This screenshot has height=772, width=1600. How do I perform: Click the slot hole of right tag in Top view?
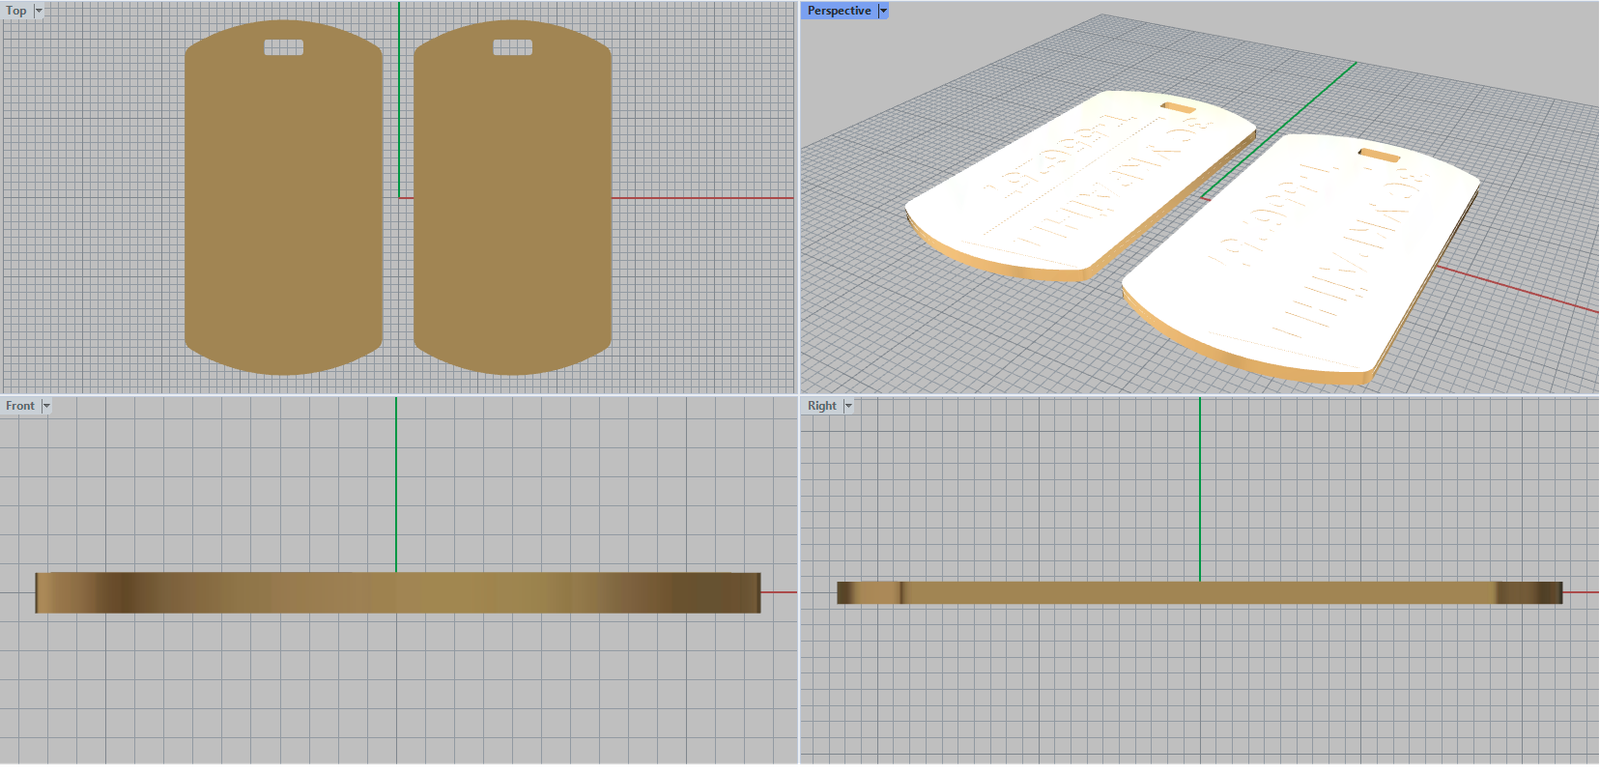pos(512,47)
